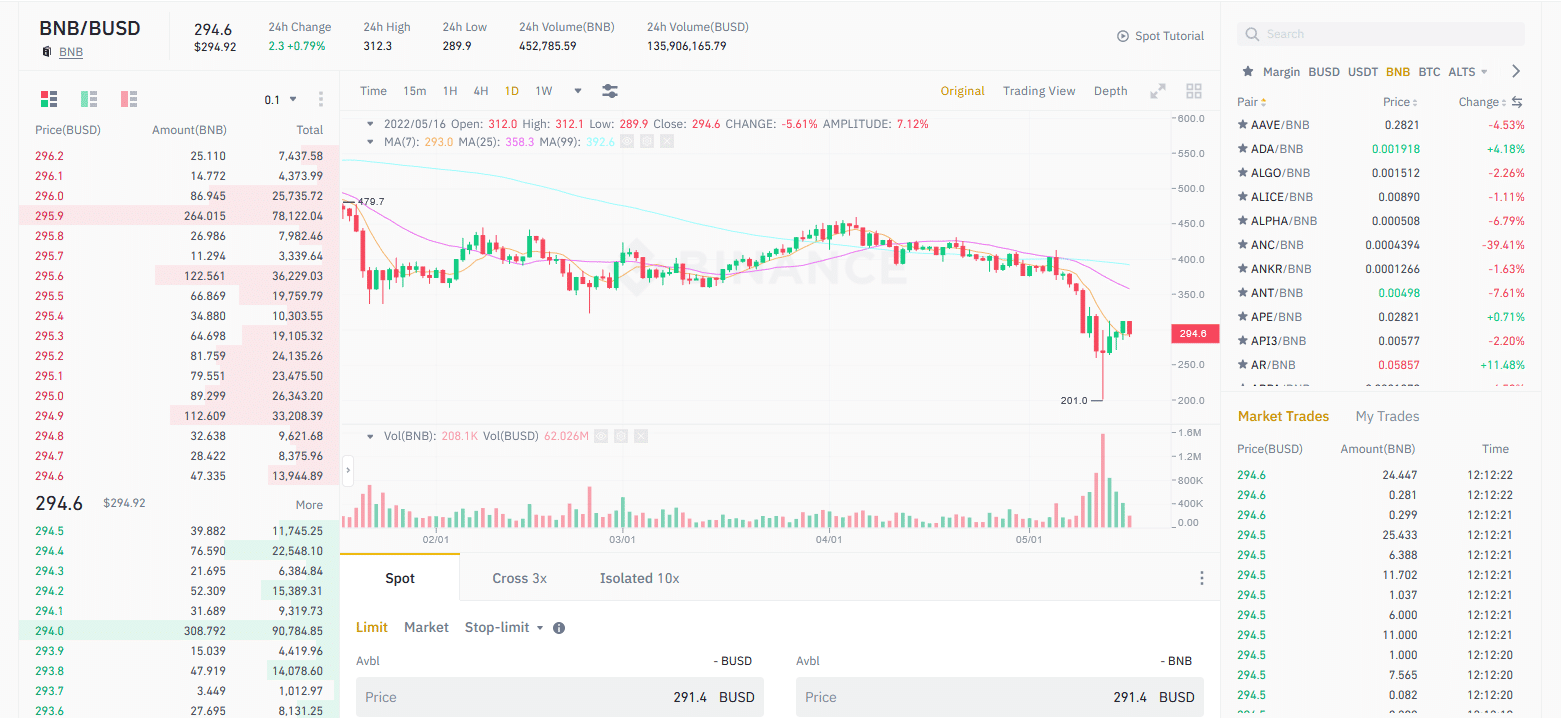Click the stop-limit info icon
The image size is (1561, 718).
click(559, 628)
